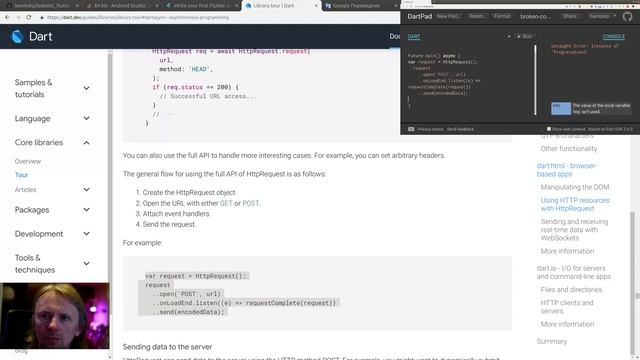Close the Library tour Dart browser tab
Viewport: 640px width, 360px height.
coord(316,6)
